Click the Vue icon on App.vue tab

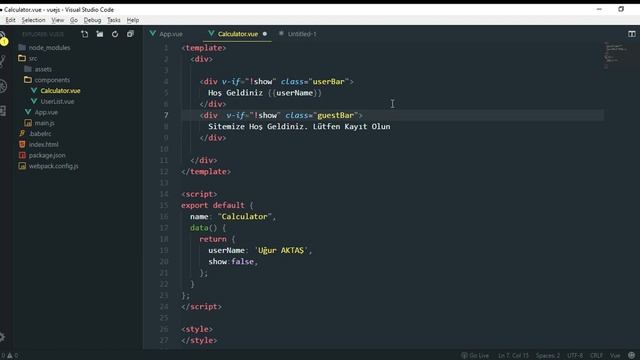(x=153, y=34)
